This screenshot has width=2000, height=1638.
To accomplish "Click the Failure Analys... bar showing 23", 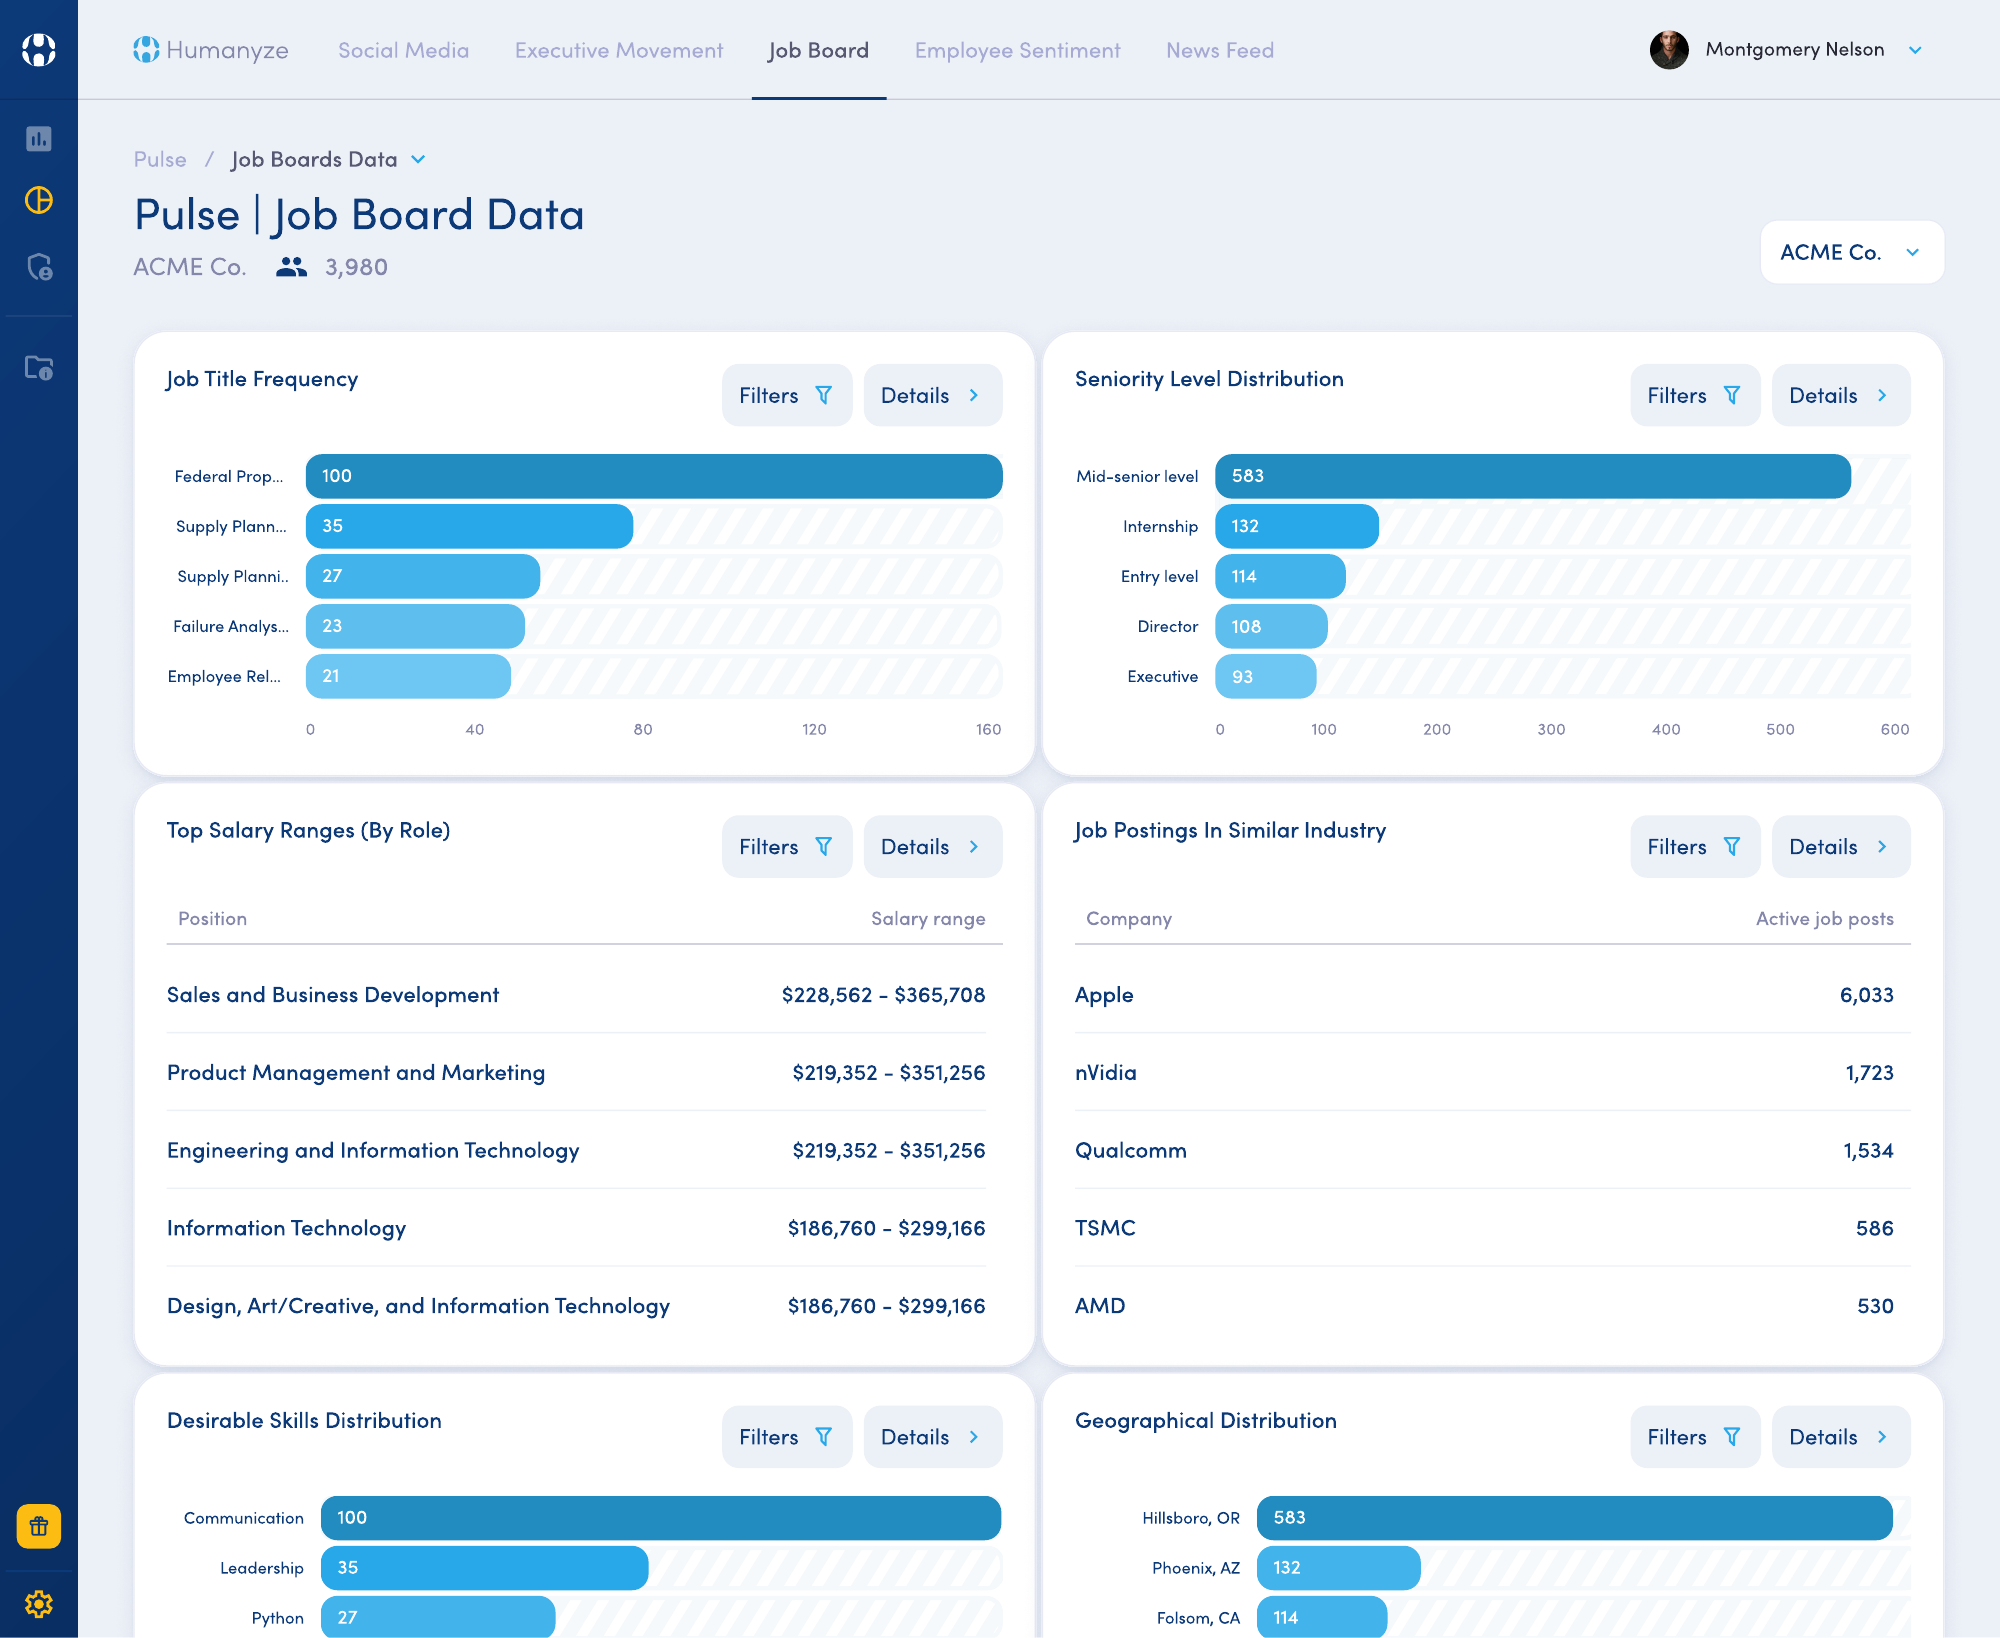I will tap(415, 626).
